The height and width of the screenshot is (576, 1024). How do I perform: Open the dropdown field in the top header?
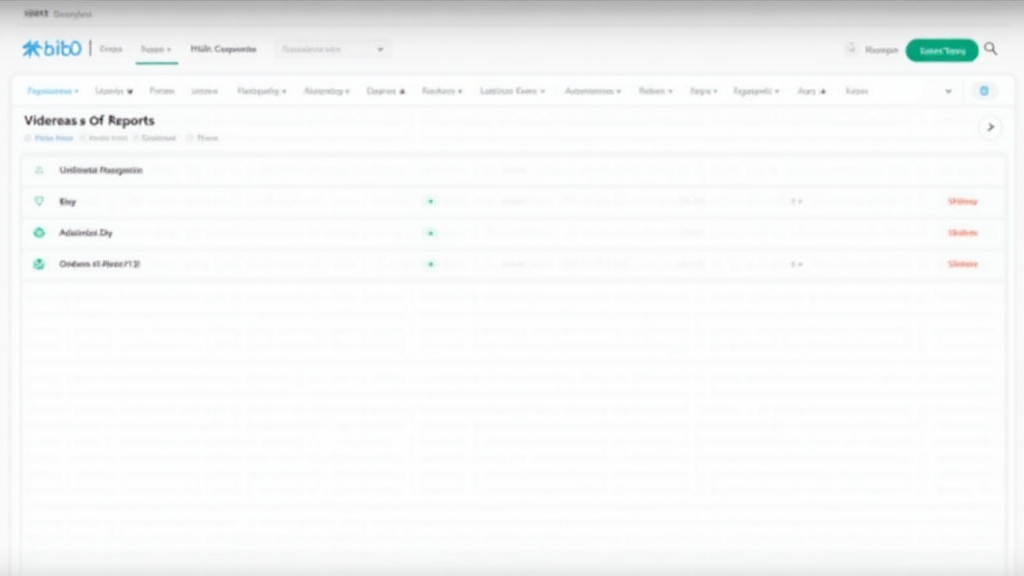[x=333, y=49]
